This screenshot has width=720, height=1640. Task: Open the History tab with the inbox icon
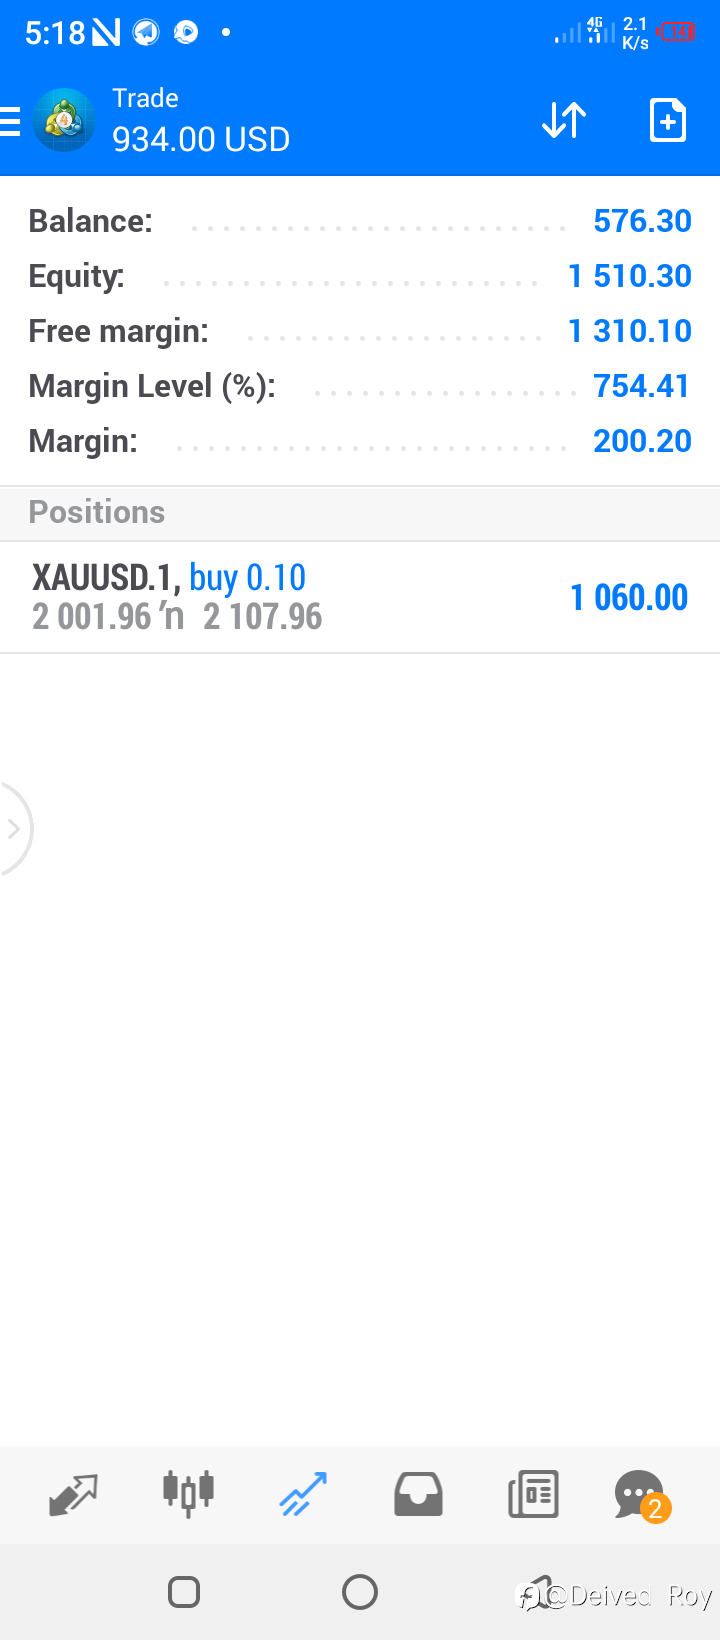[x=418, y=1494]
